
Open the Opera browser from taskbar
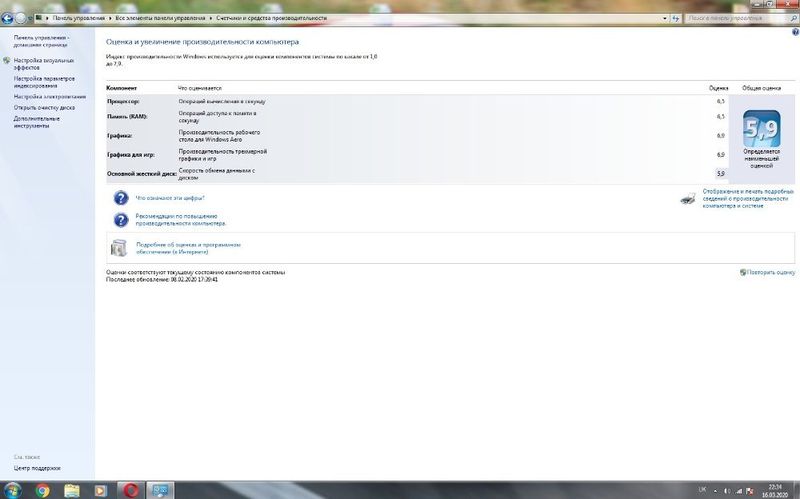(130, 490)
